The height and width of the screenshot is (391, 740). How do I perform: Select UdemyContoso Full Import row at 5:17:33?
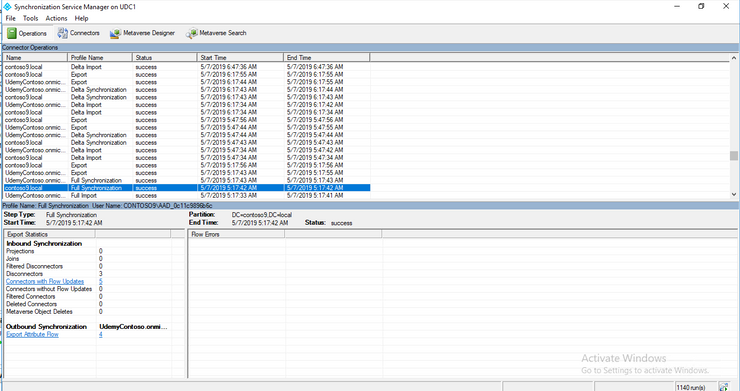(x=187, y=196)
